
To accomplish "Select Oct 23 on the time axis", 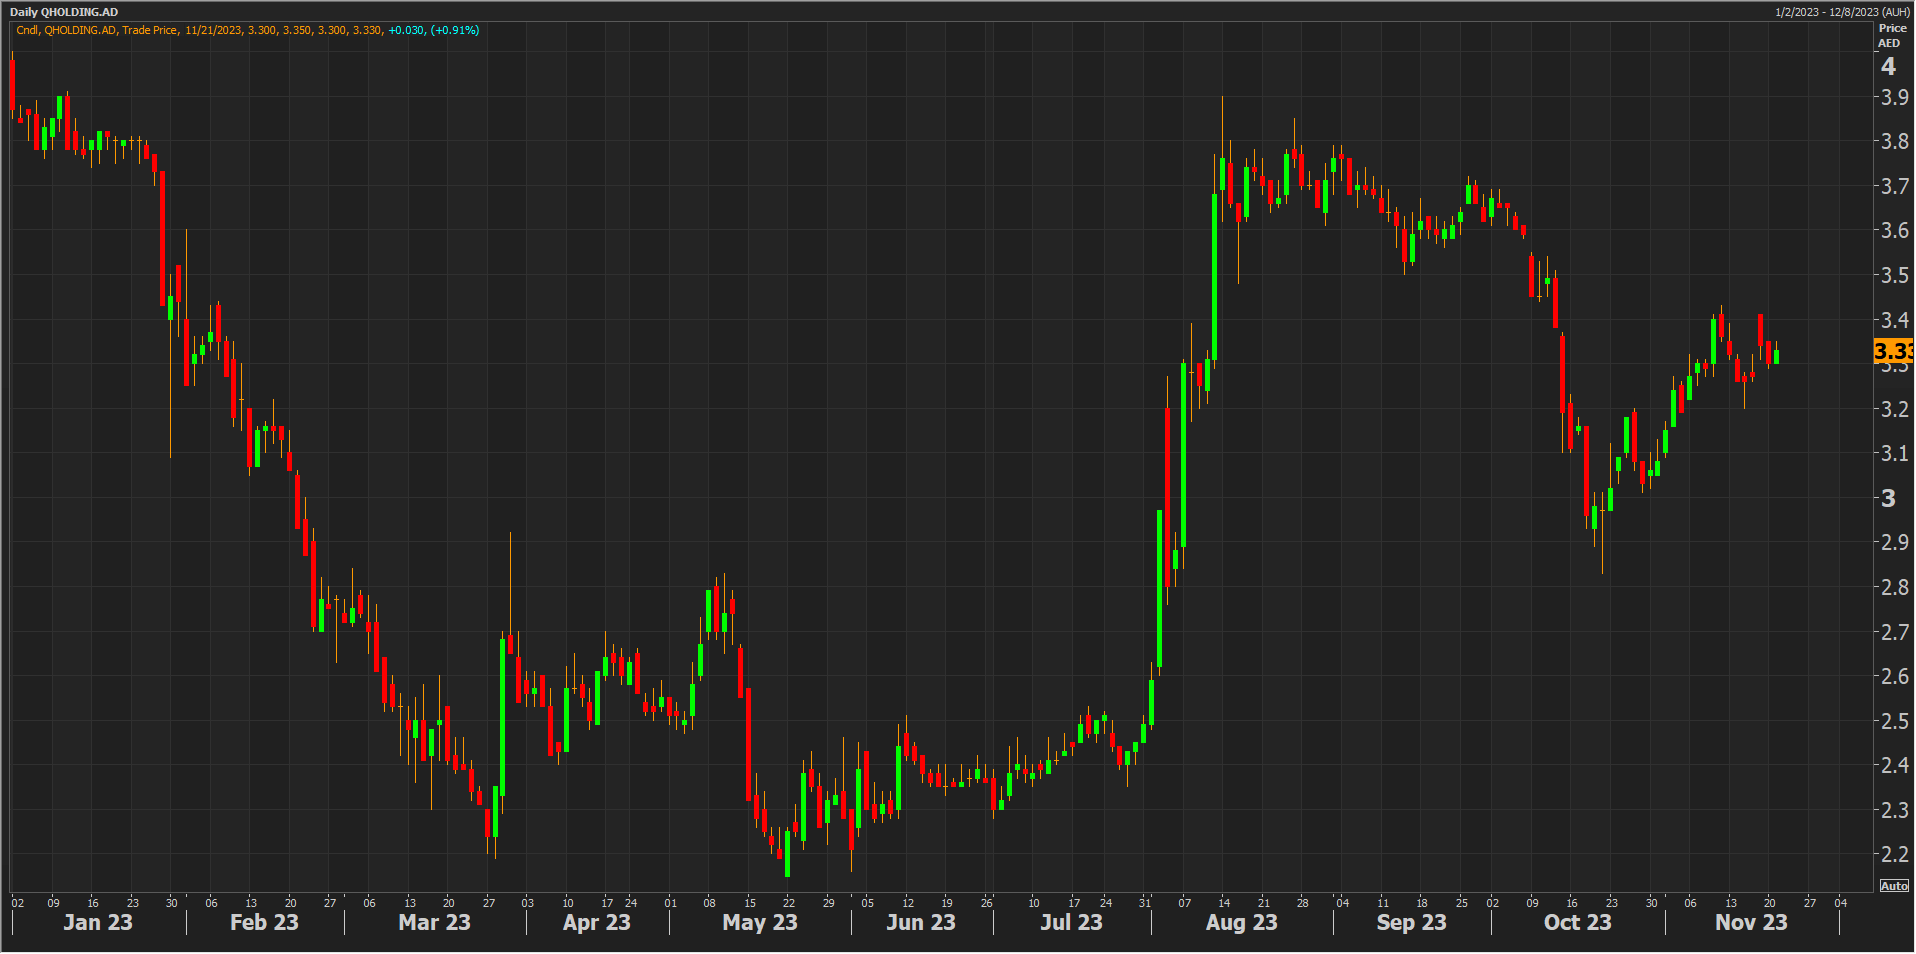I will [x=1577, y=922].
